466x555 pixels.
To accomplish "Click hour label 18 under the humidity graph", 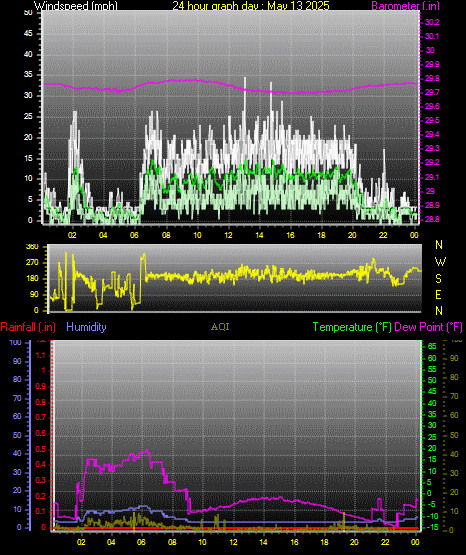I will 324,542.
